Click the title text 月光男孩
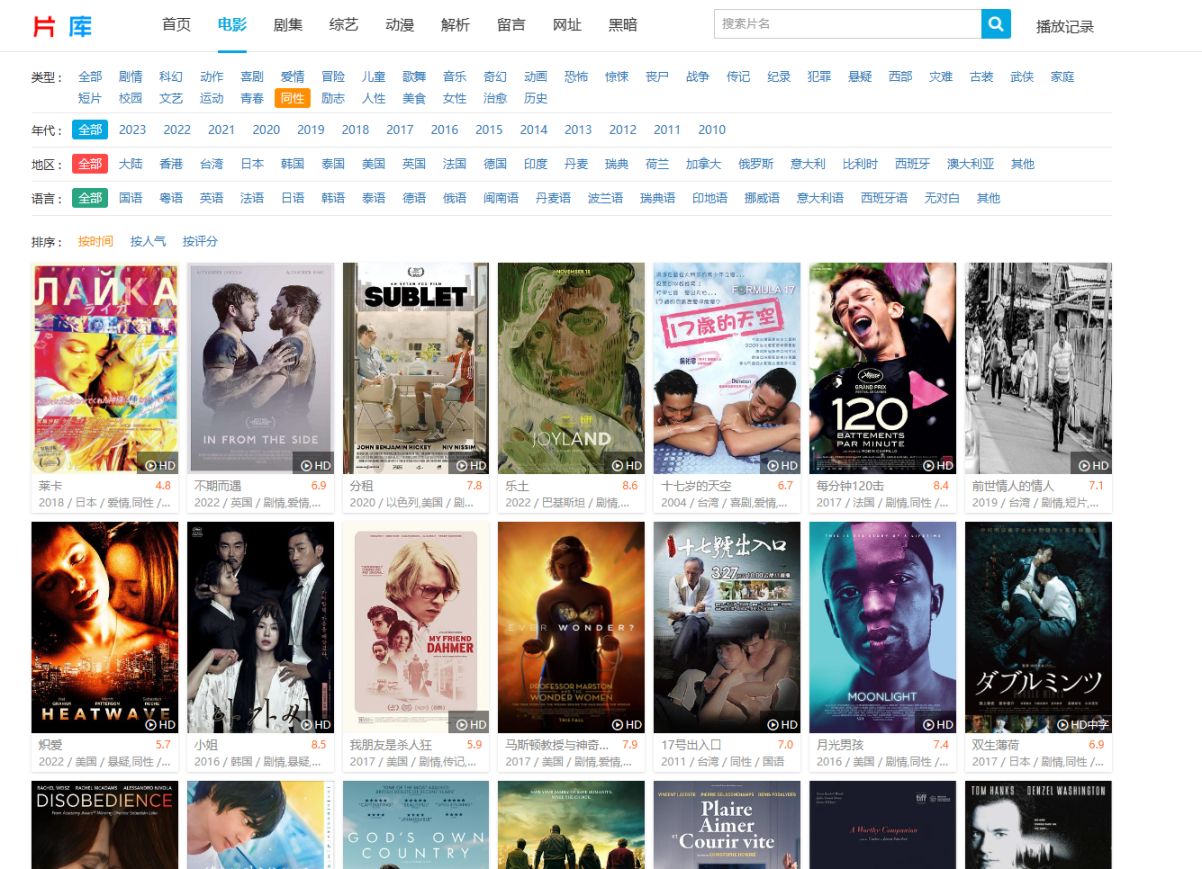Viewport: 1202px width, 869px height. pyautogui.click(x=840, y=744)
